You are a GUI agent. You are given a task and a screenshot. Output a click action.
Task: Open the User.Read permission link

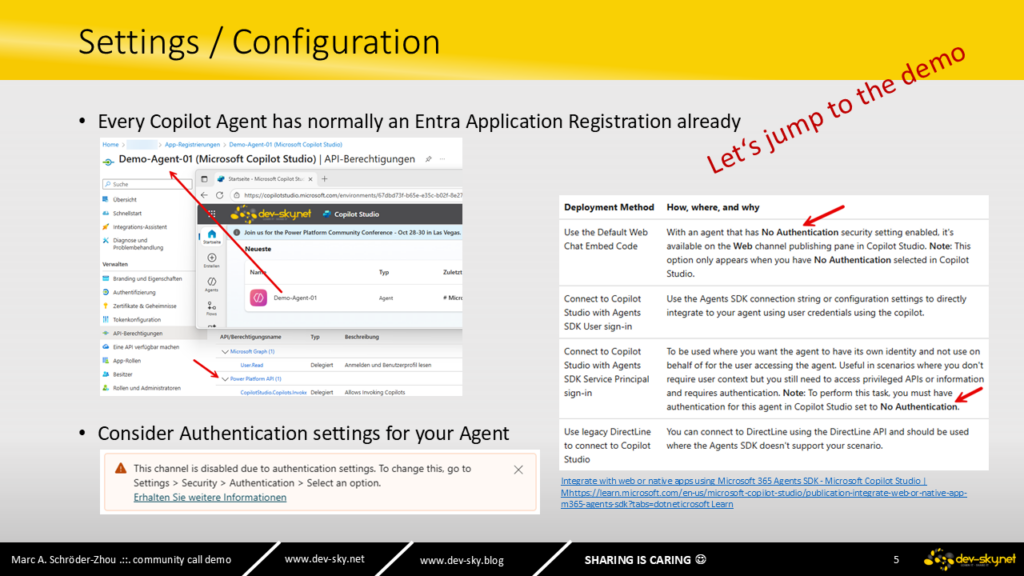tap(251, 366)
